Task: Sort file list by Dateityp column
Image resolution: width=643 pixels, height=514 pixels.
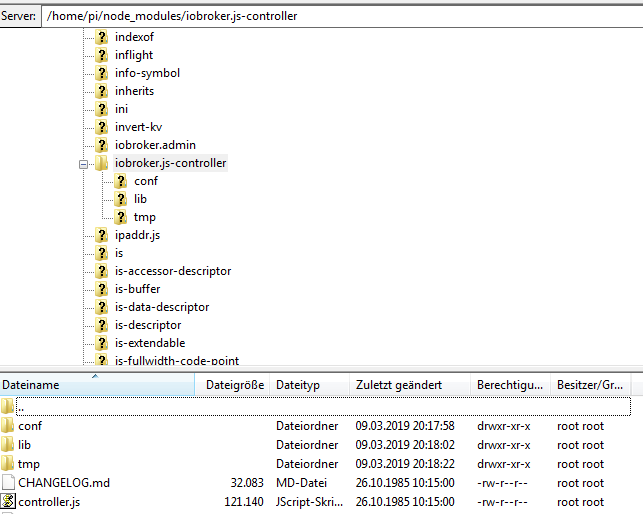Action: point(309,385)
